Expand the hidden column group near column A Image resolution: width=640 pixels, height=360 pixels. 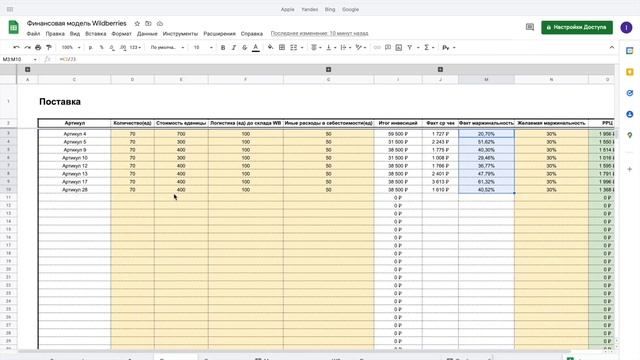28,69
